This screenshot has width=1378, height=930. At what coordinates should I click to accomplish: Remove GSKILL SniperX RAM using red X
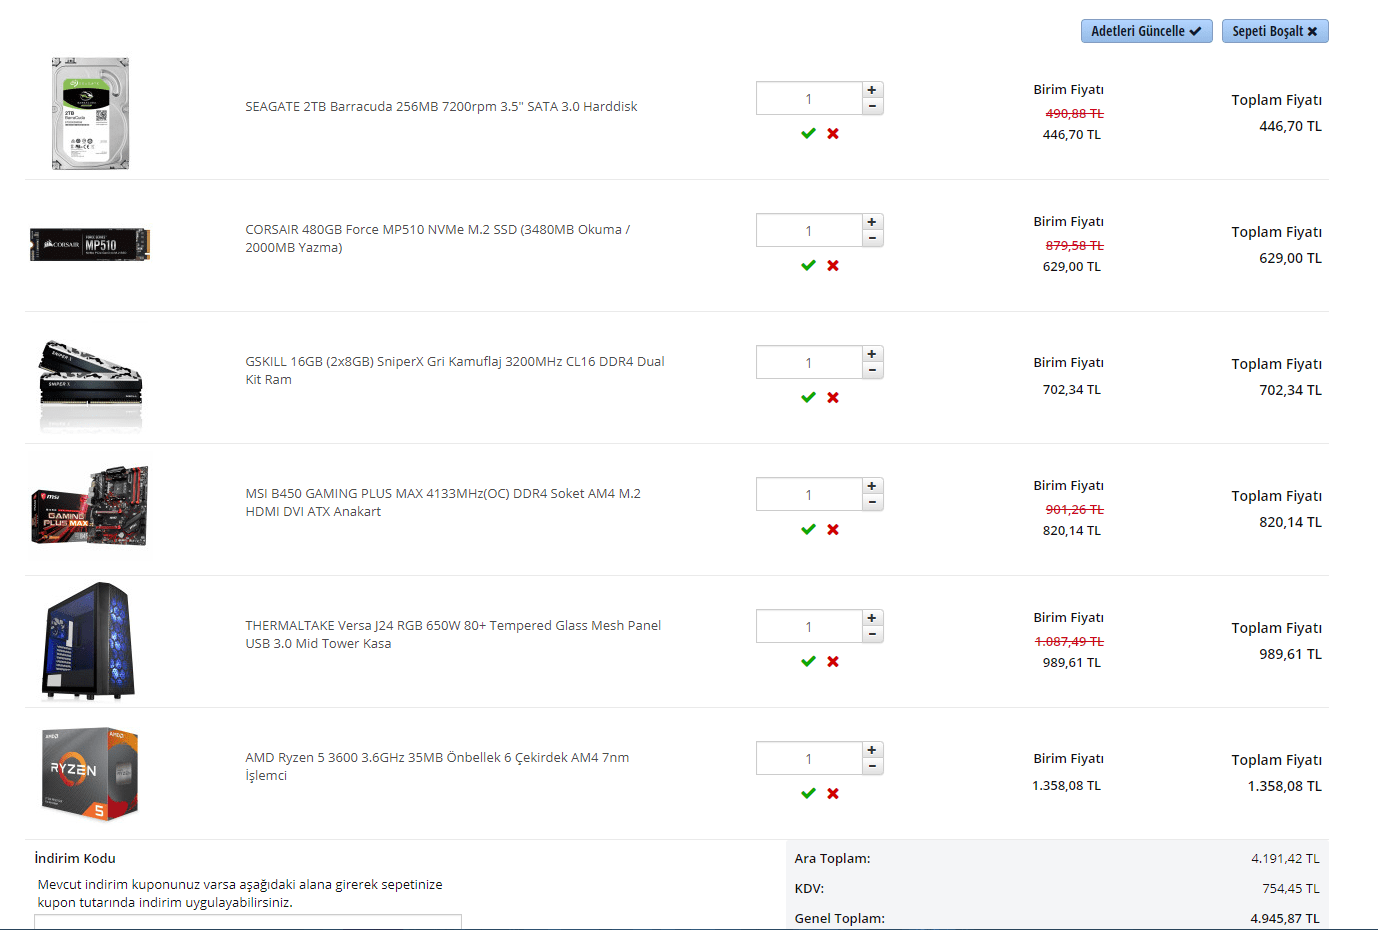[833, 397]
